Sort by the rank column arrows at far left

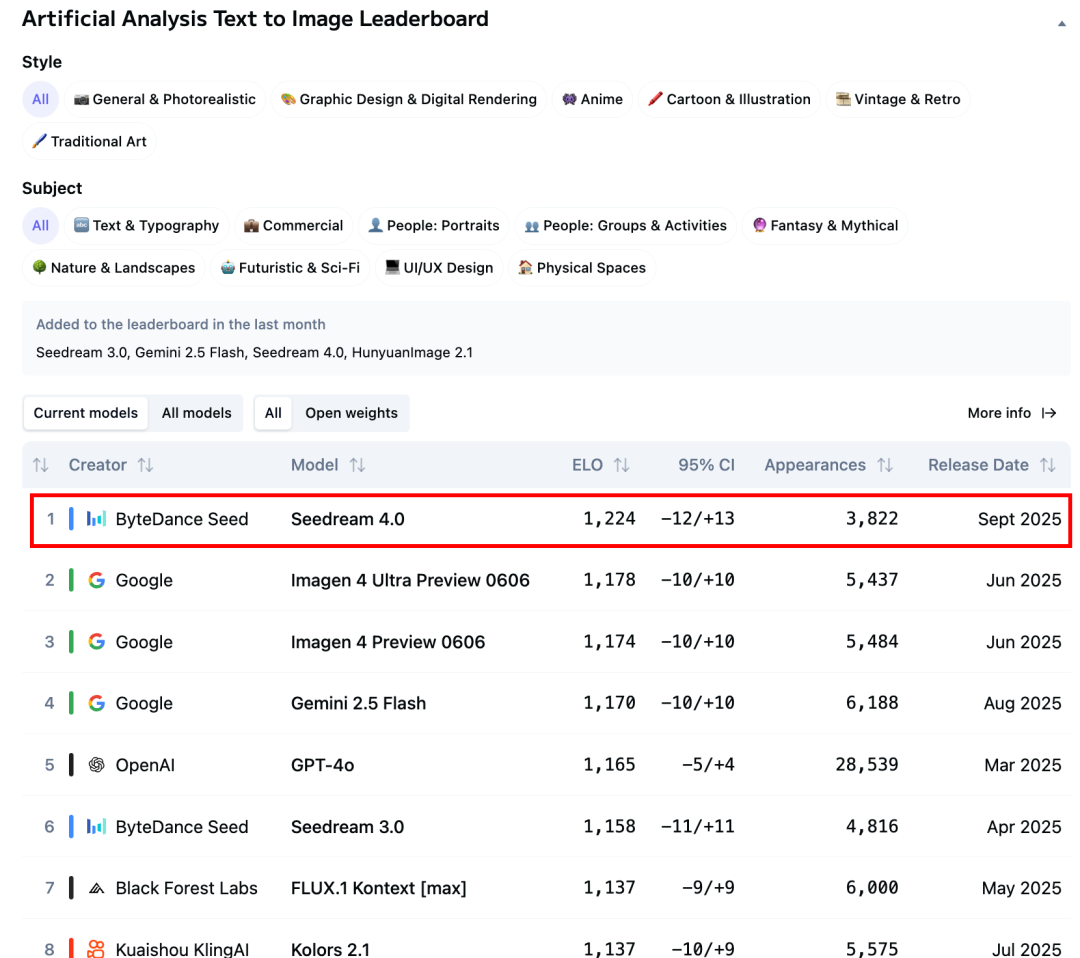(x=40, y=465)
